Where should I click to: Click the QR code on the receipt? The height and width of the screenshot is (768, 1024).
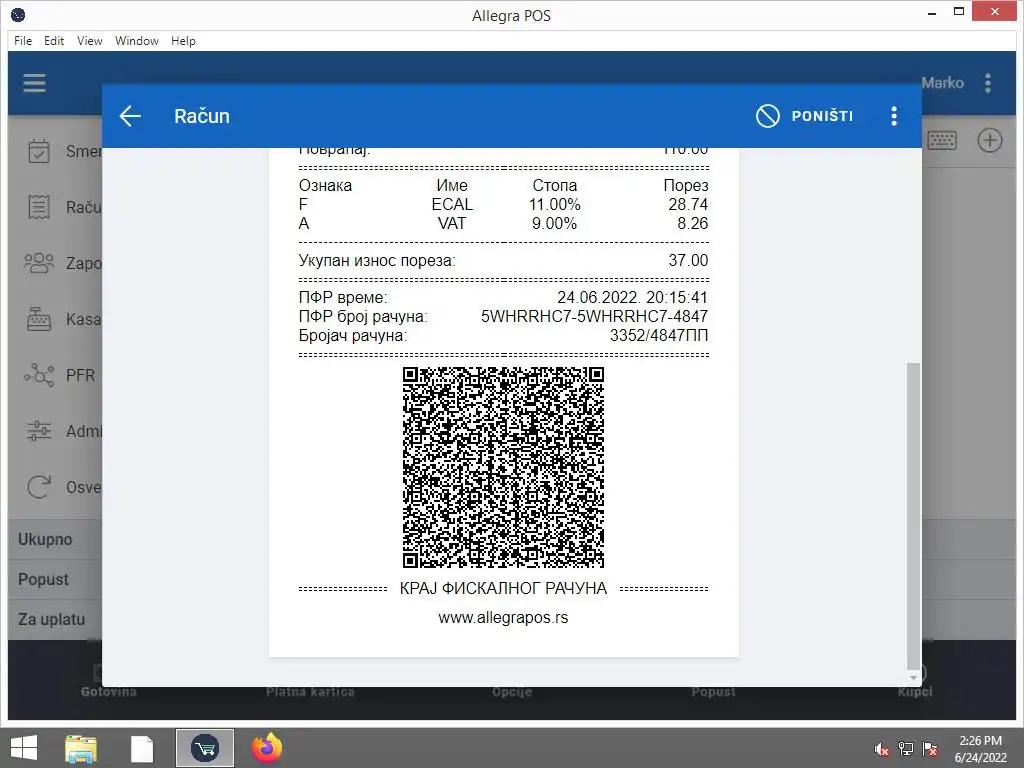[503, 467]
